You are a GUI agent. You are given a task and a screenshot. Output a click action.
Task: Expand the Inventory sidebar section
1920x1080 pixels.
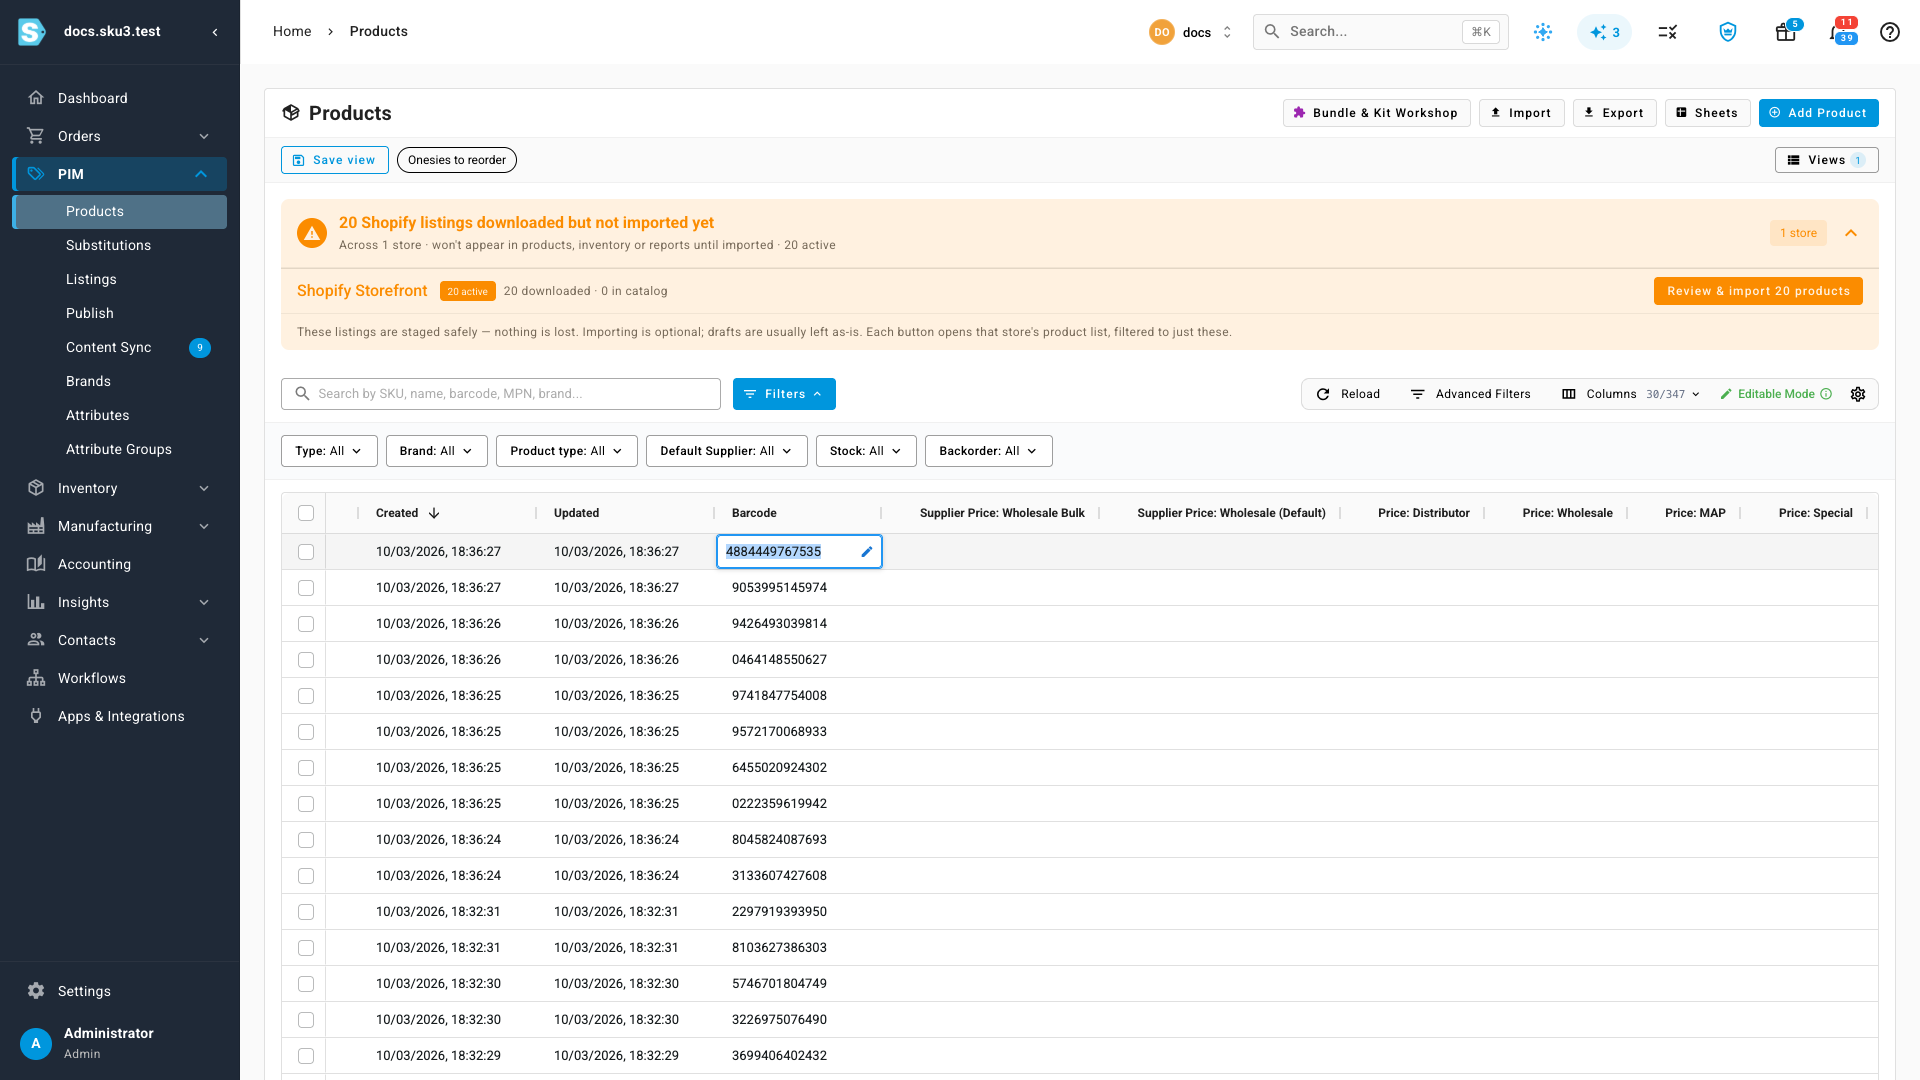[x=120, y=488]
